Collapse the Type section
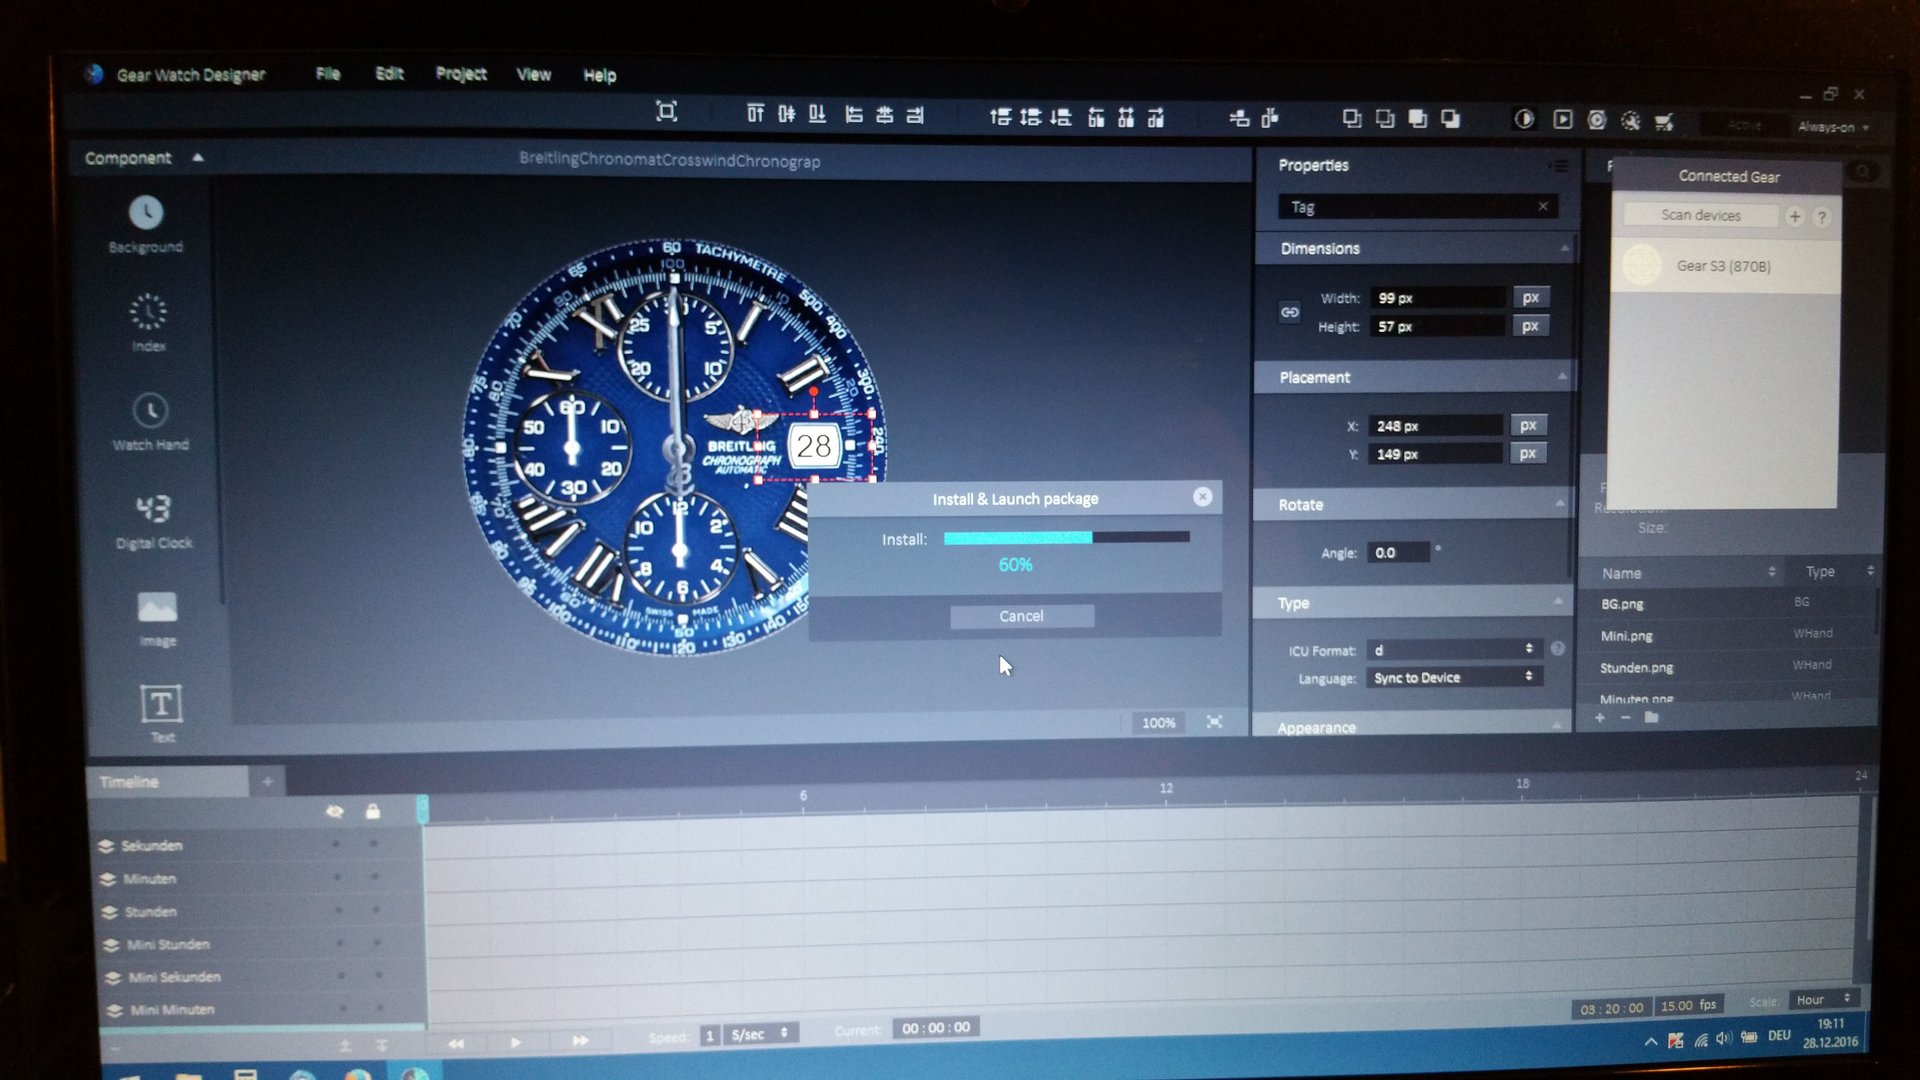The height and width of the screenshot is (1080, 1920). [1558, 602]
